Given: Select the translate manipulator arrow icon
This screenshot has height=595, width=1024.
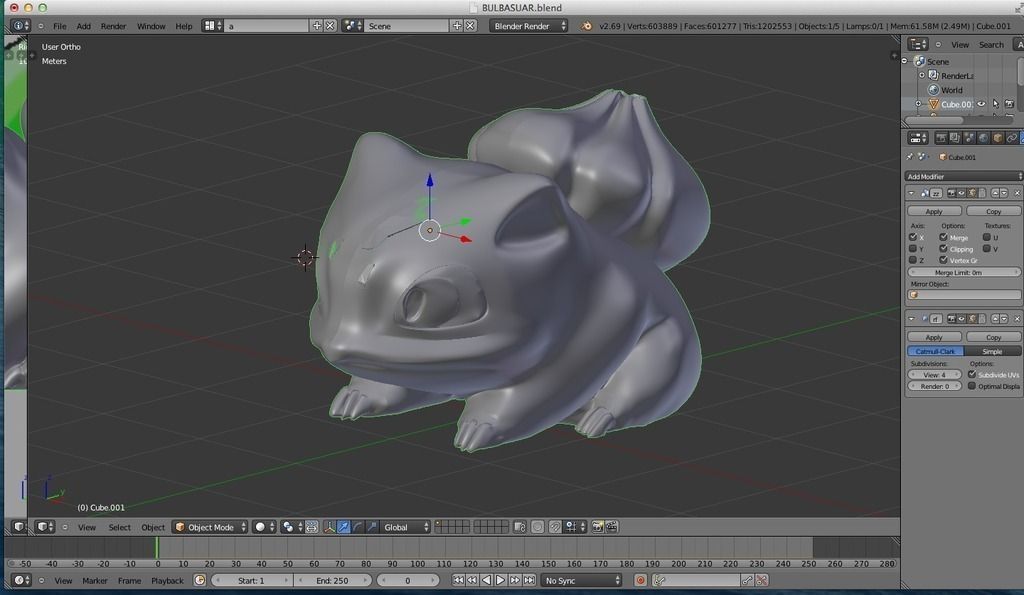Looking at the screenshot, I should pos(344,527).
